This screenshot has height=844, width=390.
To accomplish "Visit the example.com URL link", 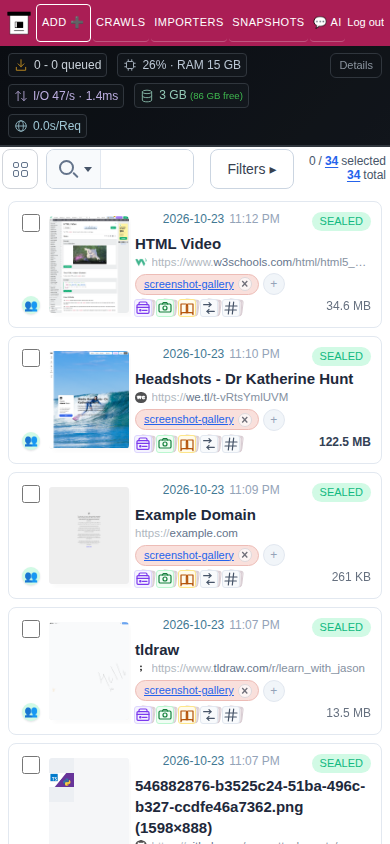I will [x=186, y=533].
